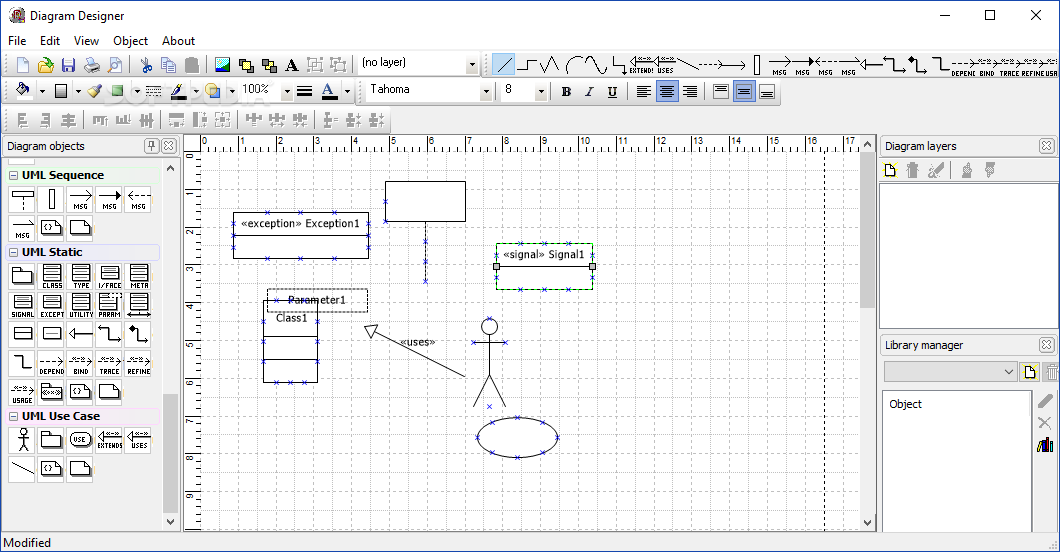Select the SIGNAL object in UML Static
Screen dimensions: 1060x552
(x=22, y=305)
